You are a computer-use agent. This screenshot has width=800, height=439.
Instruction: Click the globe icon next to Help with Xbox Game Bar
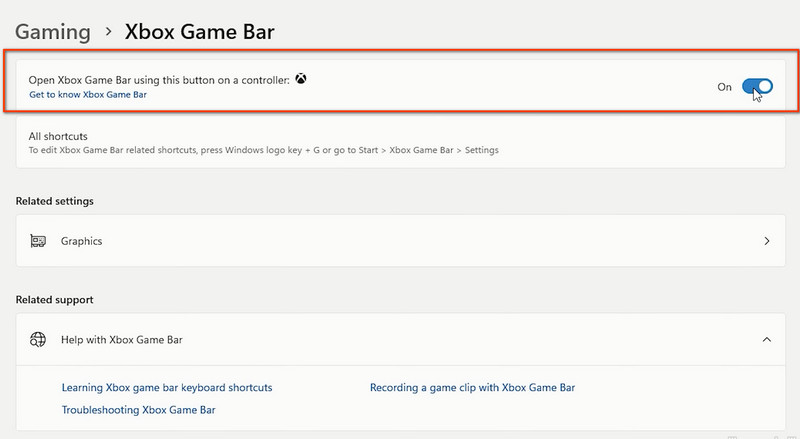click(38, 339)
